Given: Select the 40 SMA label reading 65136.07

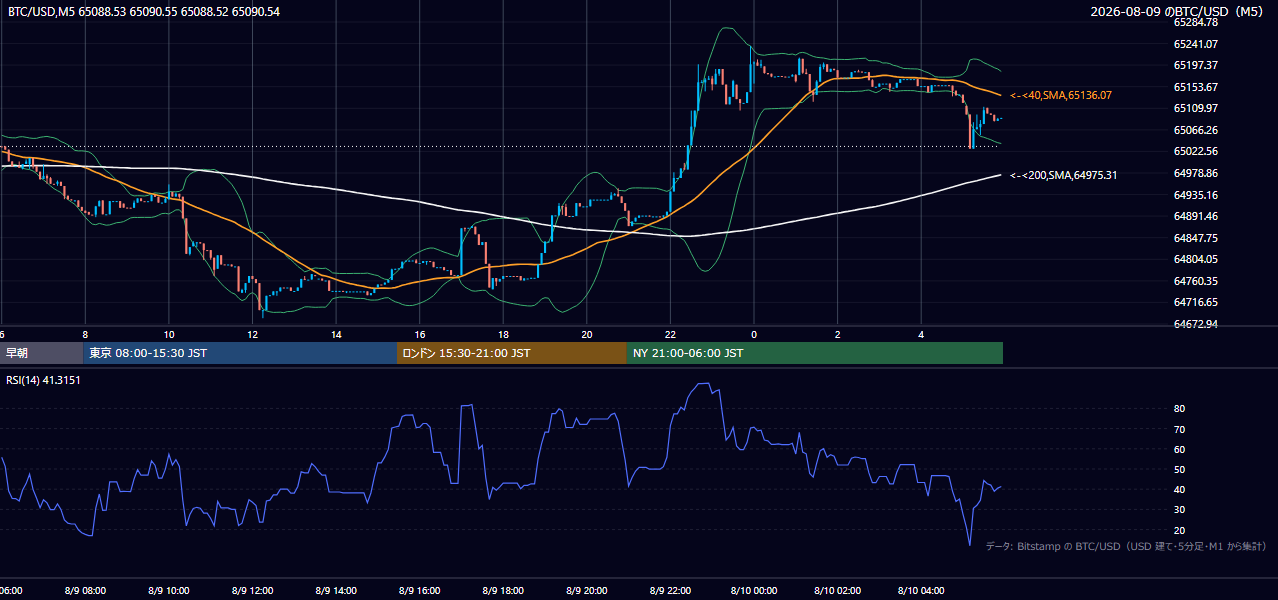Looking at the screenshot, I should pos(1061,95).
